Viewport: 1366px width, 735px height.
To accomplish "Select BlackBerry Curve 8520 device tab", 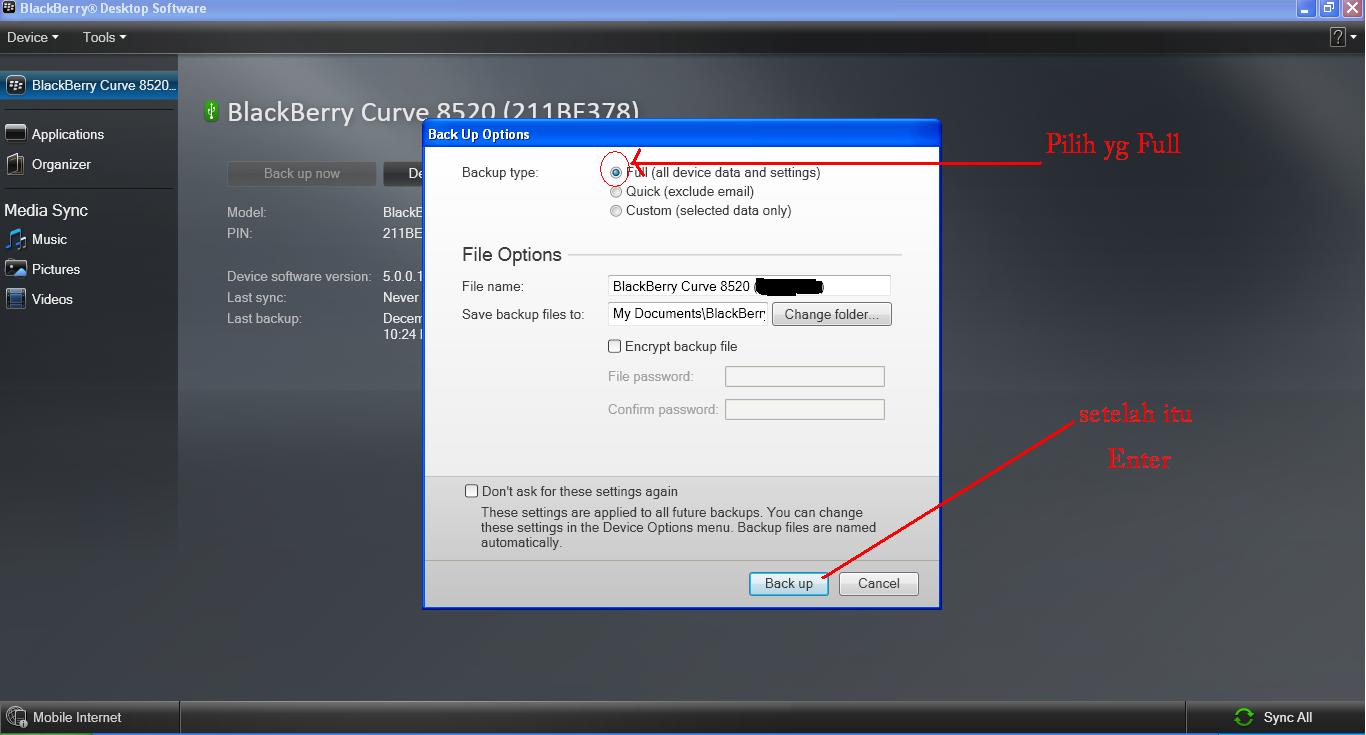I will click(89, 85).
